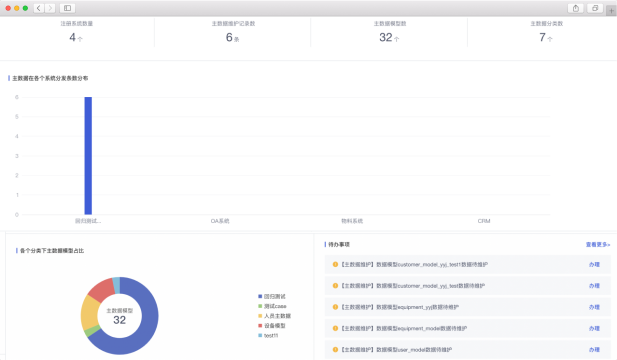This screenshot has height=360, width=617.
Task: Click the small green donut segment
Action: [92, 331]
